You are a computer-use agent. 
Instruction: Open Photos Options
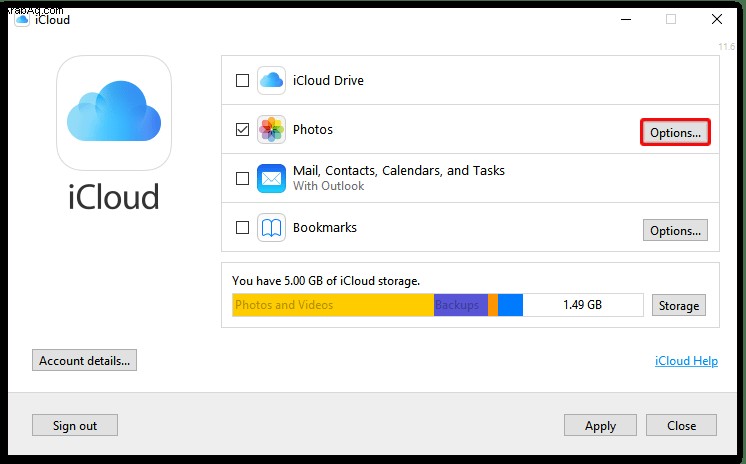675,132
